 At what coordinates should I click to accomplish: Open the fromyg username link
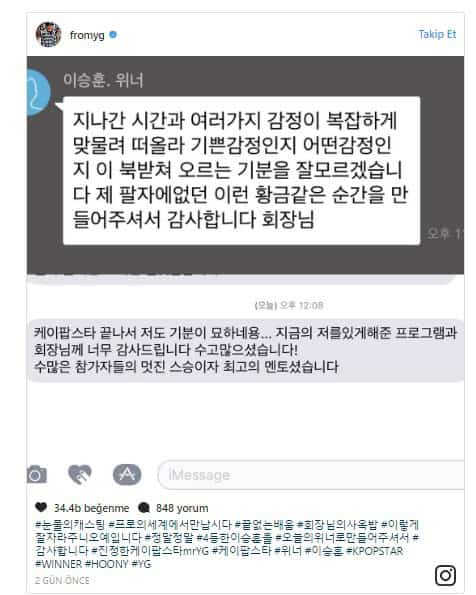point(87,35)
